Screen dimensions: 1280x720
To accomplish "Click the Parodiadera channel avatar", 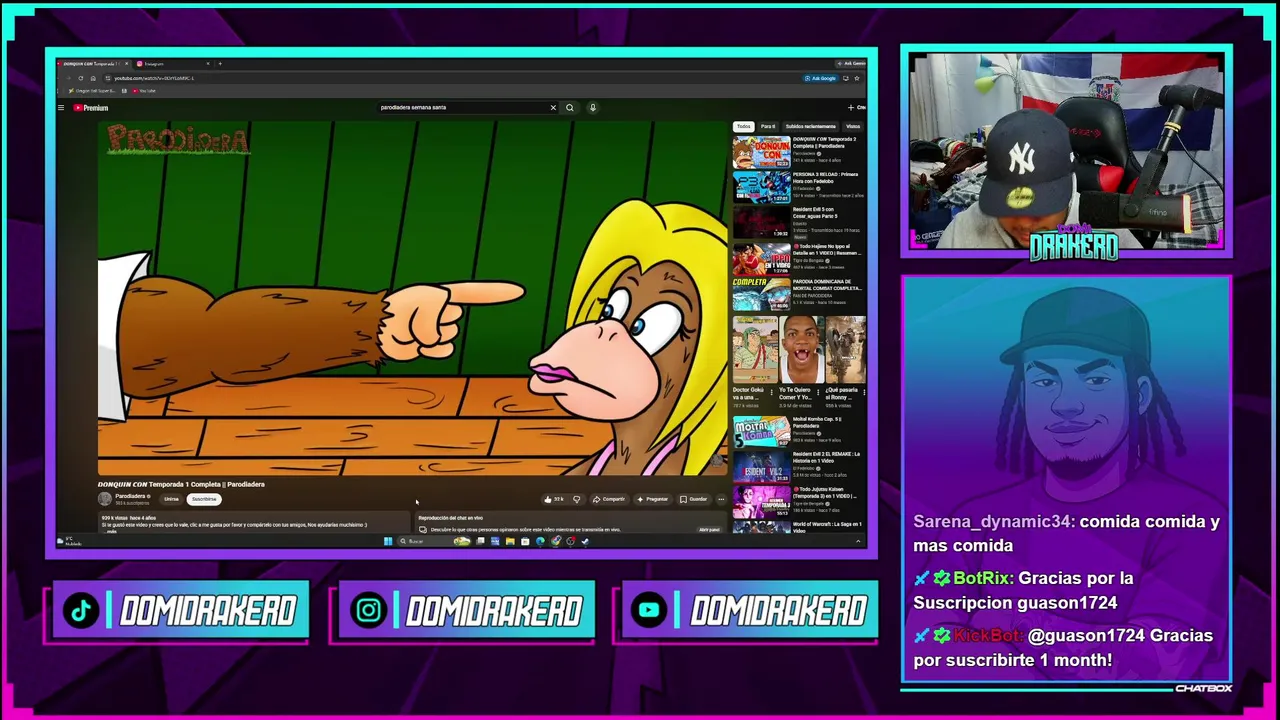I will (104, 498).
